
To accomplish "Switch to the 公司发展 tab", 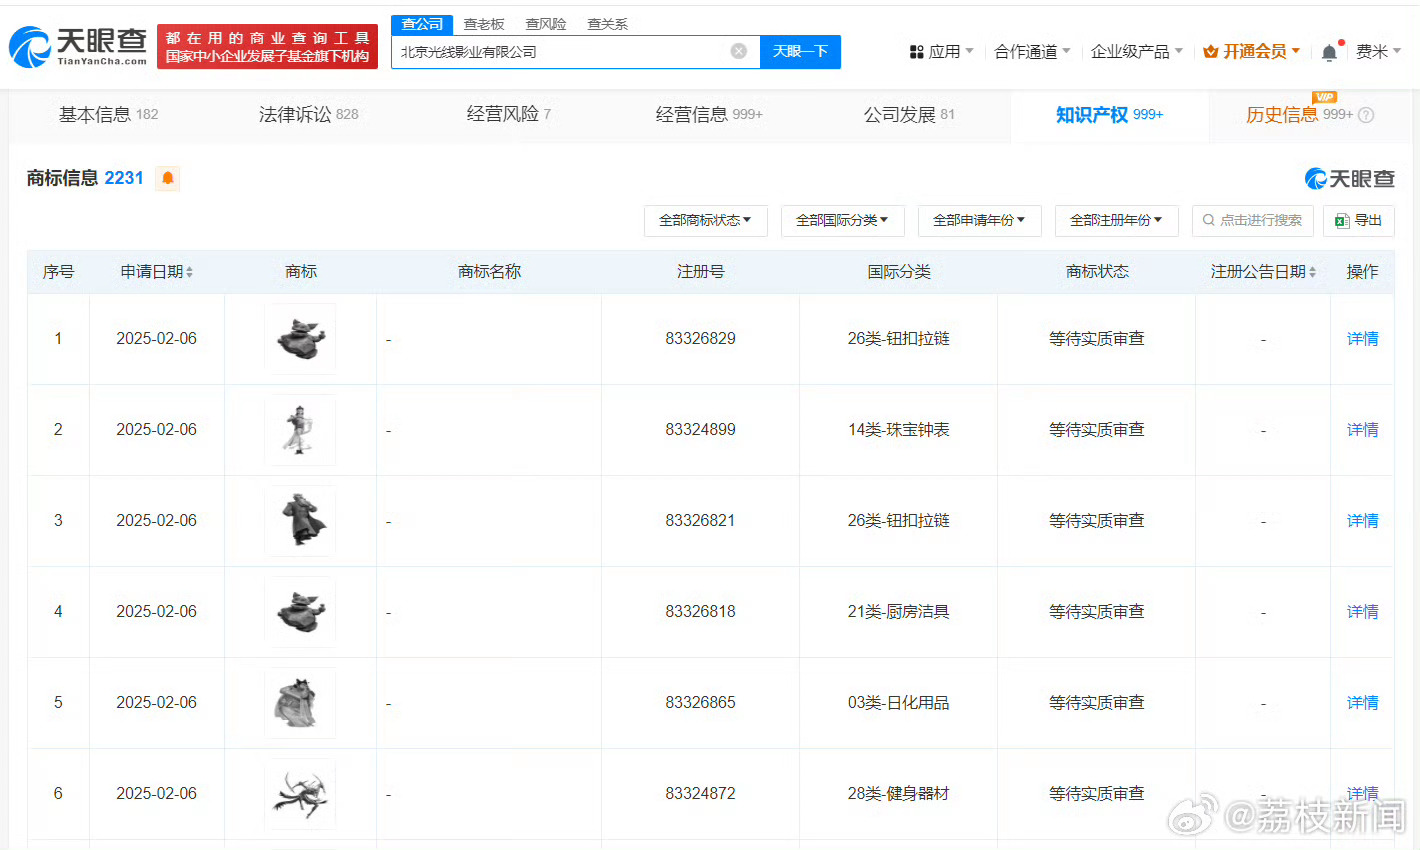I will tap(909, 115).
